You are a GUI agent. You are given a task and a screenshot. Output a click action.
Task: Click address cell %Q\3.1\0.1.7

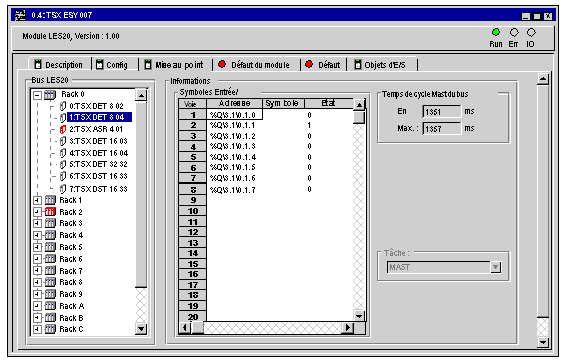coord(235,190)
